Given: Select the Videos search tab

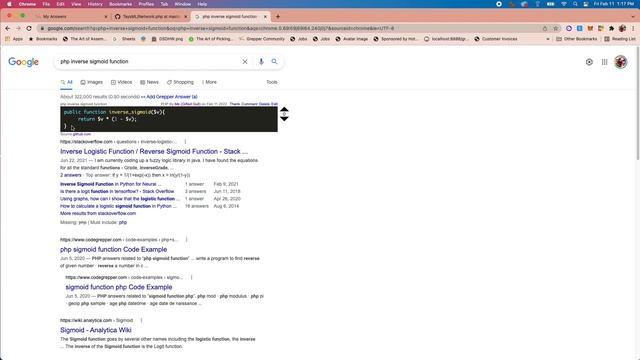Looking at the screenshot, I should 122,82.
